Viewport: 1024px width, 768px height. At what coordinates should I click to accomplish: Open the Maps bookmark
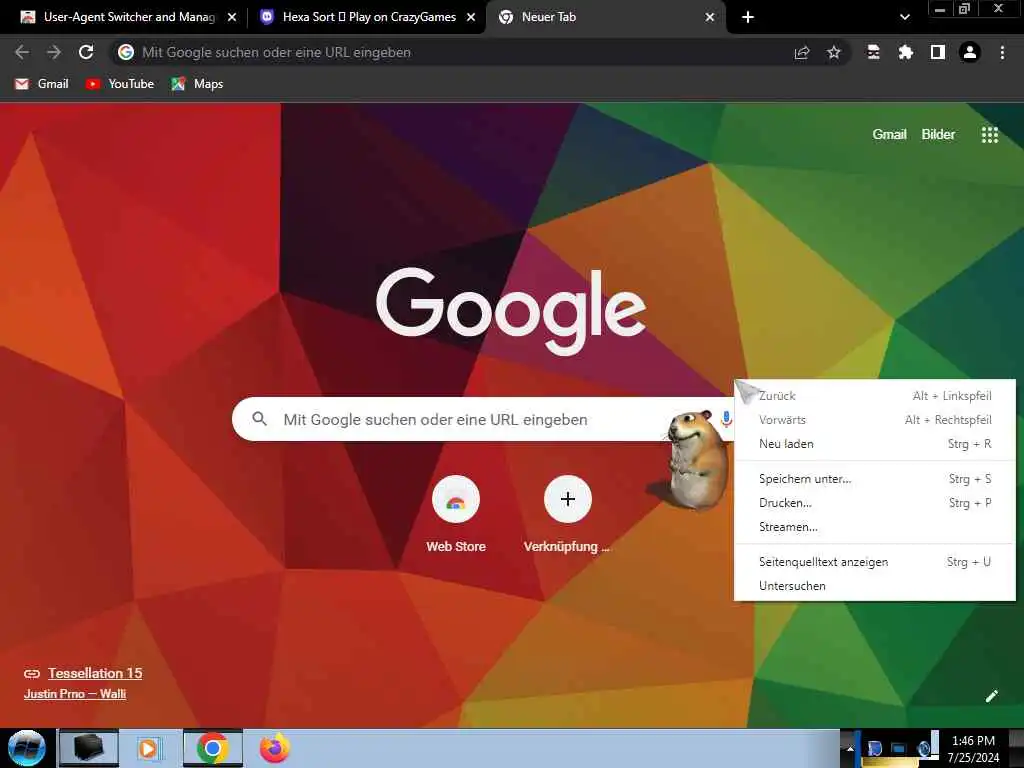tap(197, 84)
